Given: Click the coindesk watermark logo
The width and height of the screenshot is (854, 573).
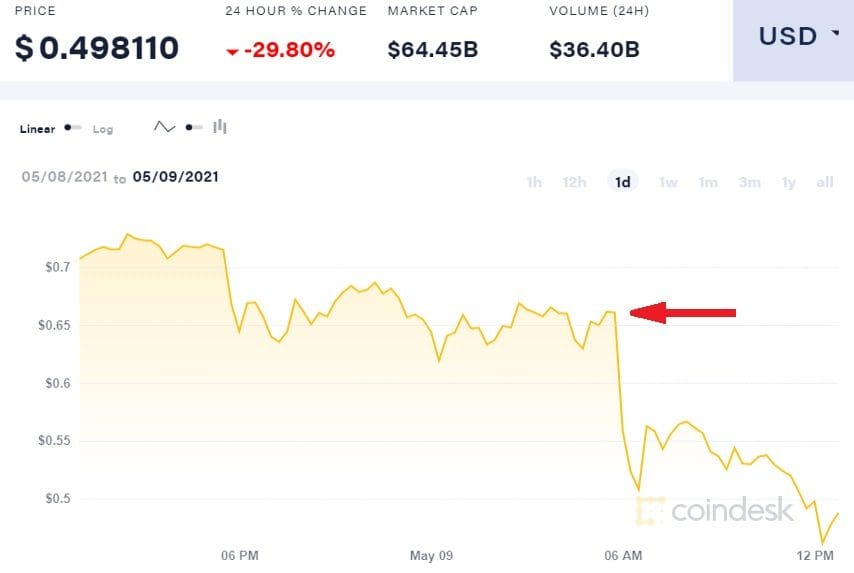Looking at the screenshot, I should coord(714,510).
